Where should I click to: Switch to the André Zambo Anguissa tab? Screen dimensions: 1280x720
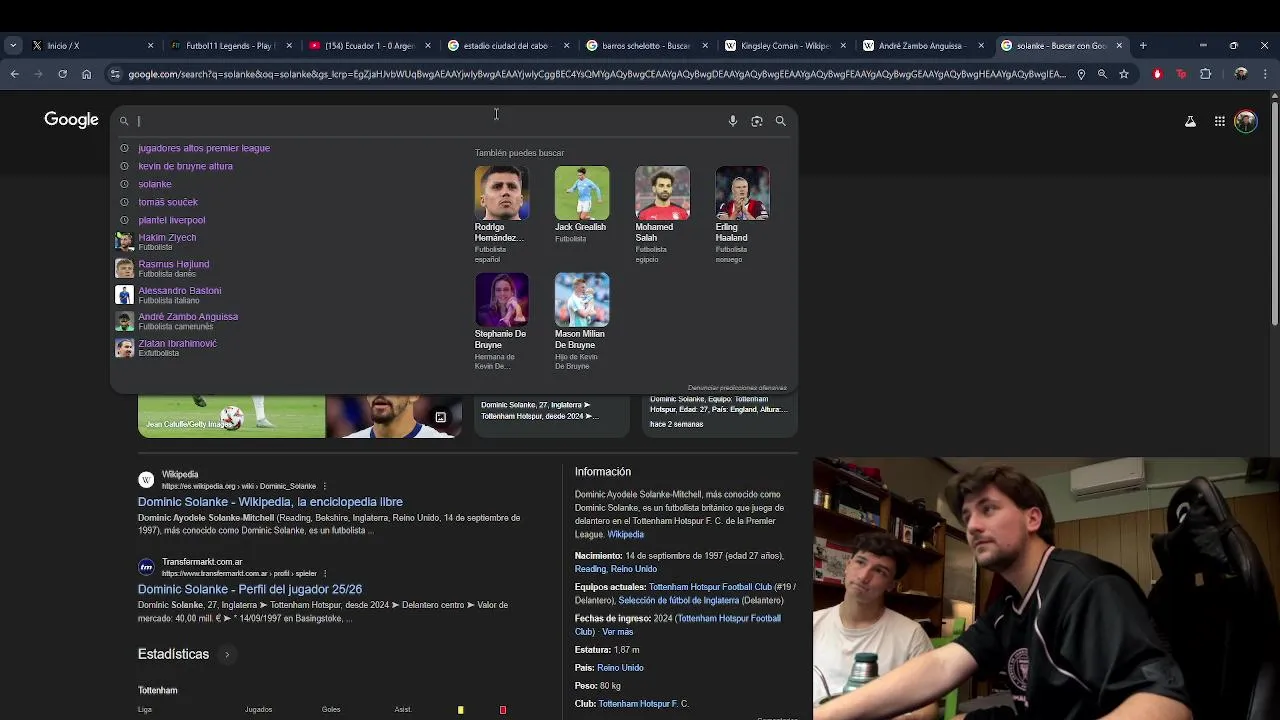(923, 45)
